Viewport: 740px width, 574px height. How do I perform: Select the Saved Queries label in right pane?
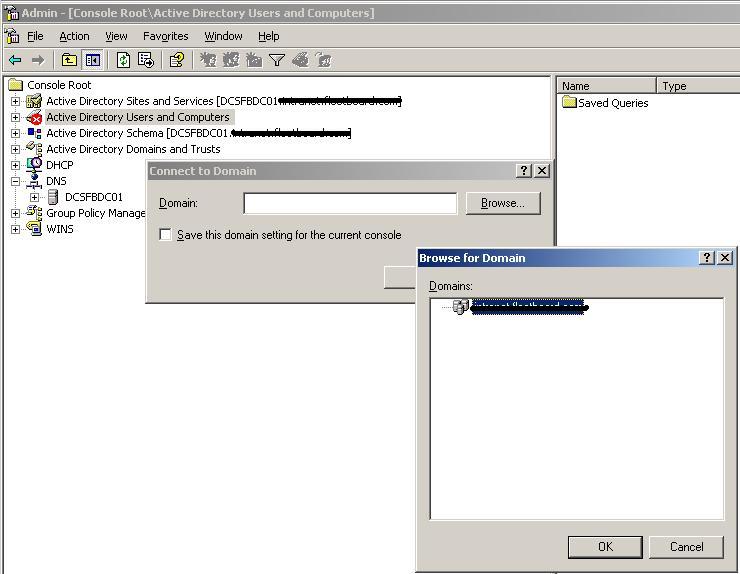(613, 103)
